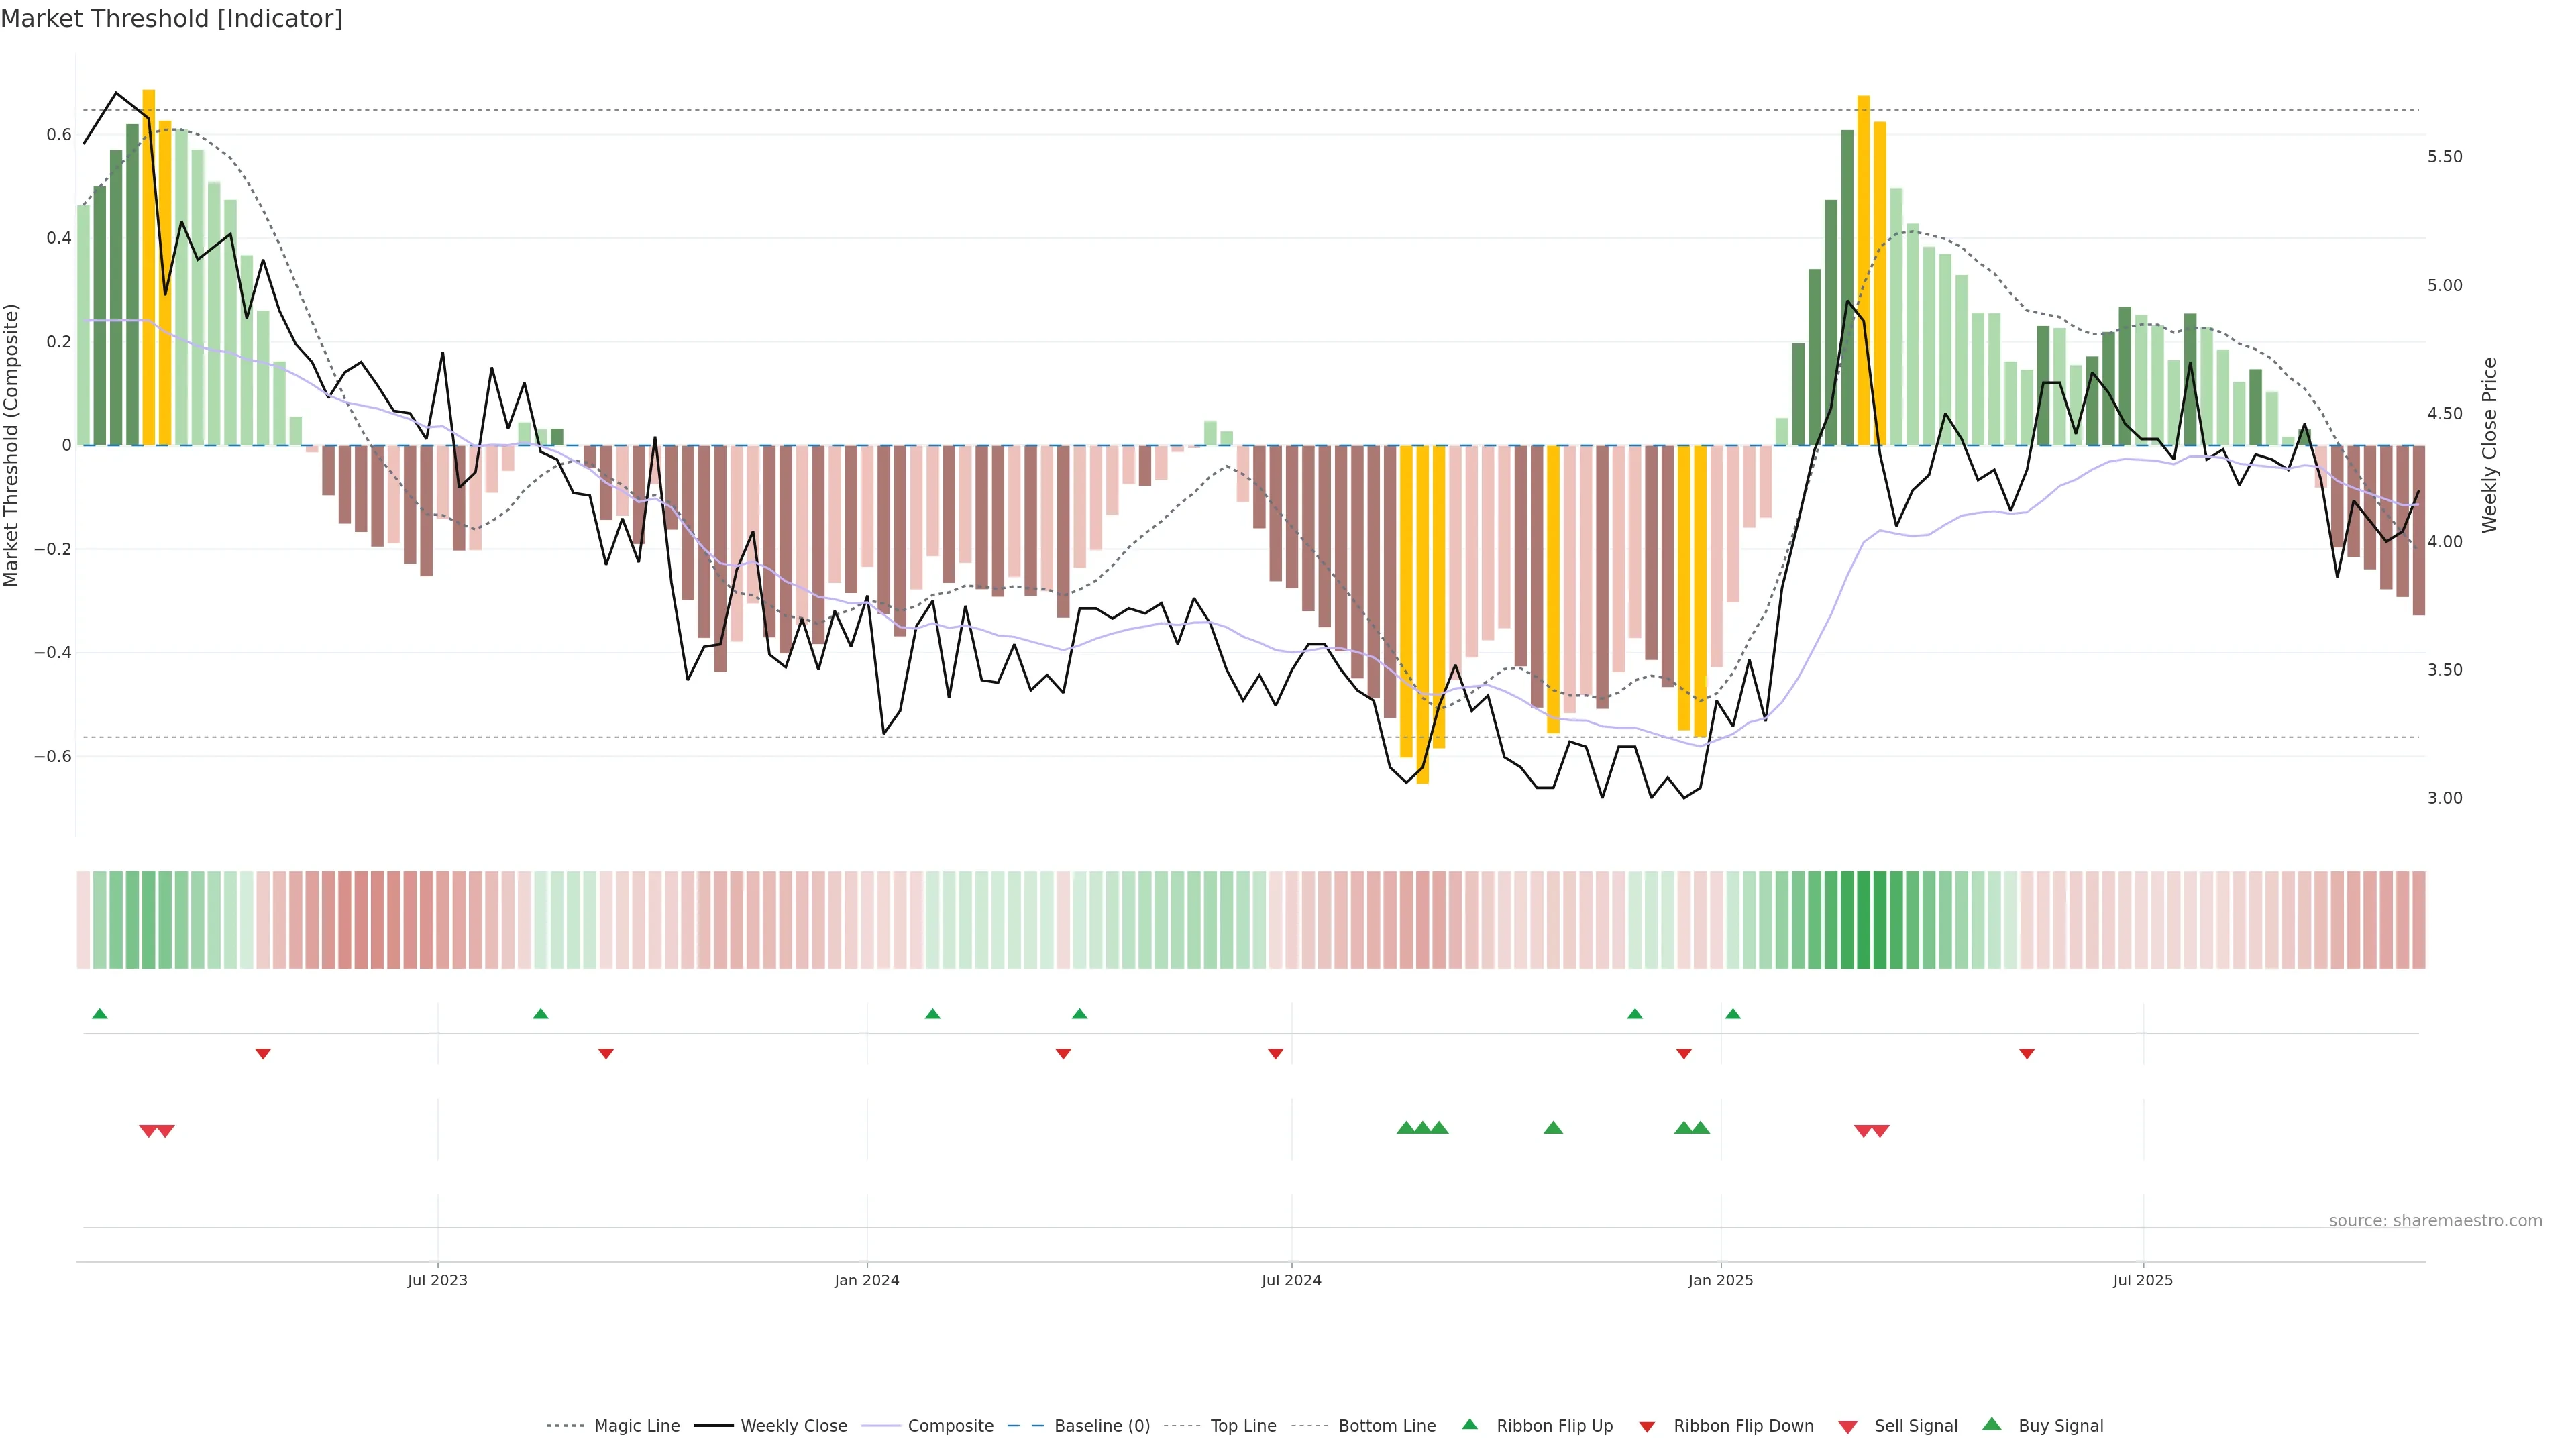Click the Jan 2025 axis label
This screenshot has width=2576, height=1449.
pos(1720,1280)
